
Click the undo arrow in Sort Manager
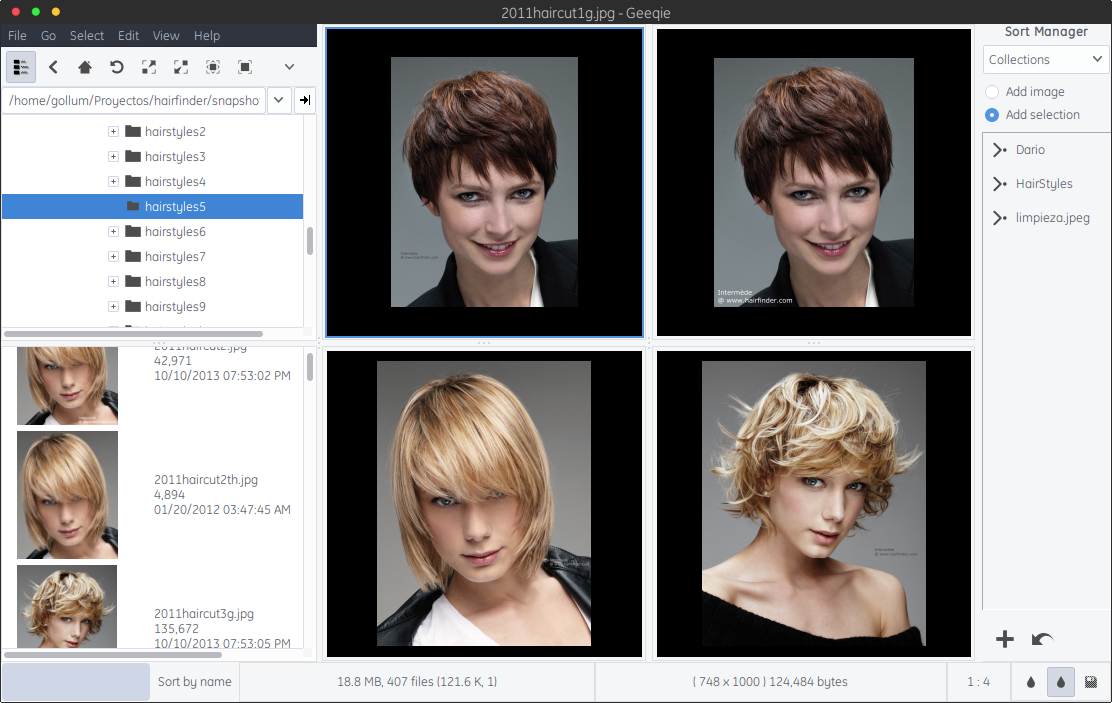click(1042, 639)
